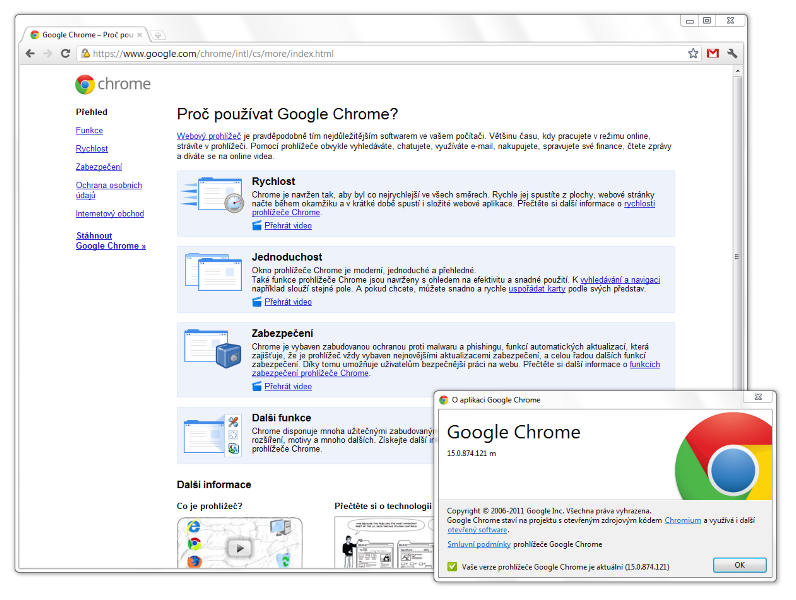Play the 'Co je prohlížeč?' video thumbnail
Screen dimensions: 796x600
[240, 543]
